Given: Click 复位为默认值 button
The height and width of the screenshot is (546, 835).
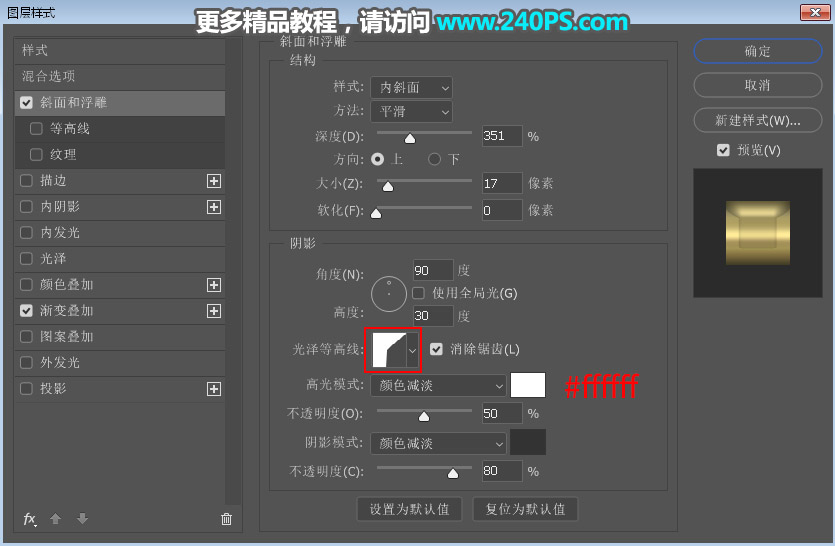Looking at the screenshot, I should pyautogui.click(x=525, y=509).
